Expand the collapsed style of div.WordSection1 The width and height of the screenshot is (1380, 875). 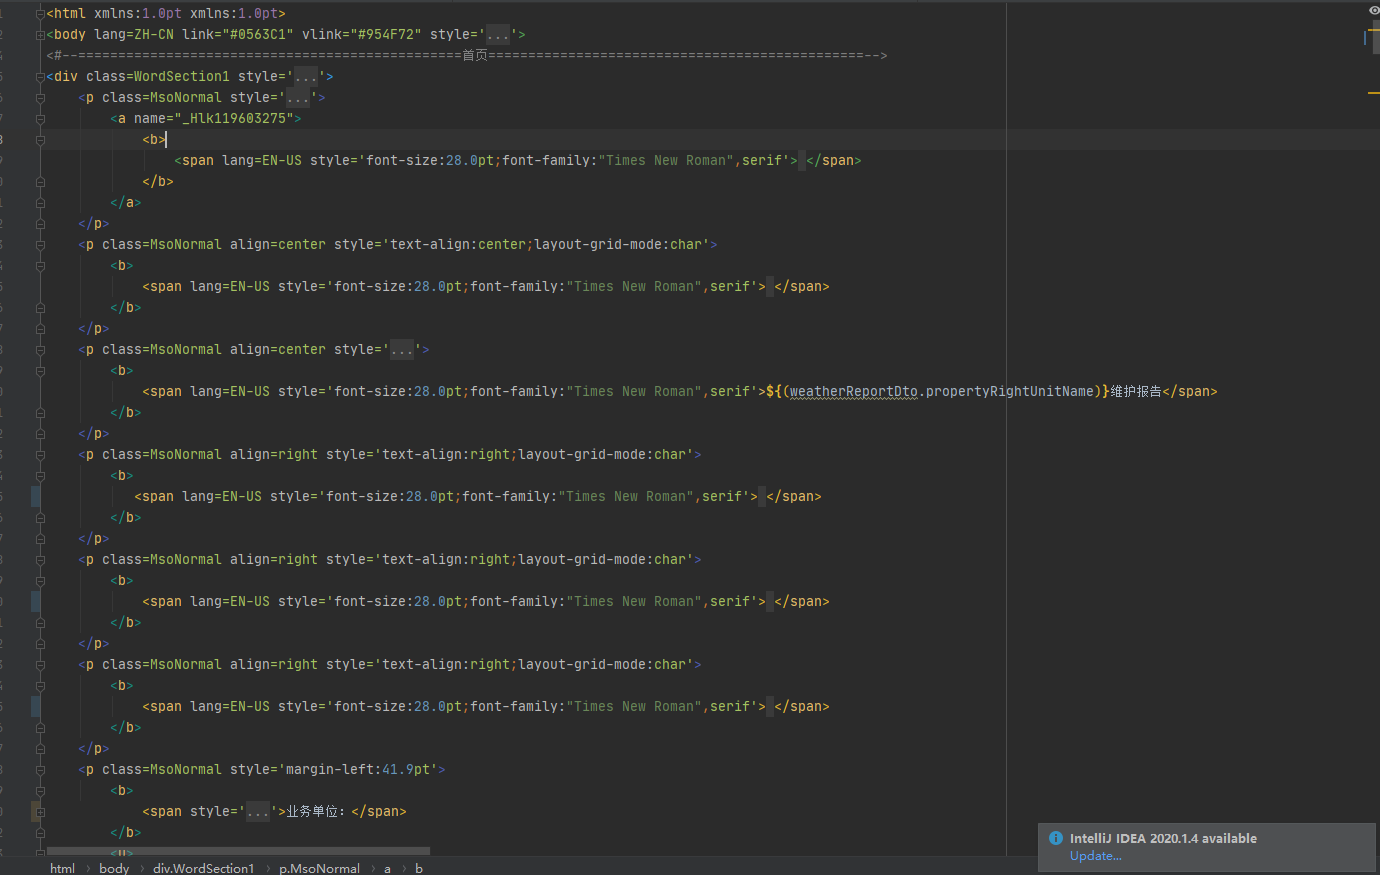[304, 75]
